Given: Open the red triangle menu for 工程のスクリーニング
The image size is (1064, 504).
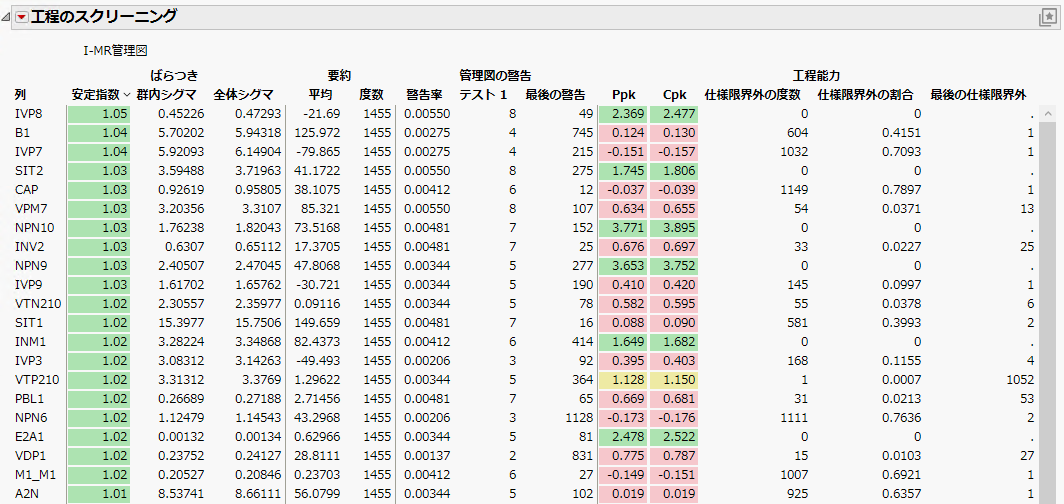Looking at the screenshot, I should [22, 17].
